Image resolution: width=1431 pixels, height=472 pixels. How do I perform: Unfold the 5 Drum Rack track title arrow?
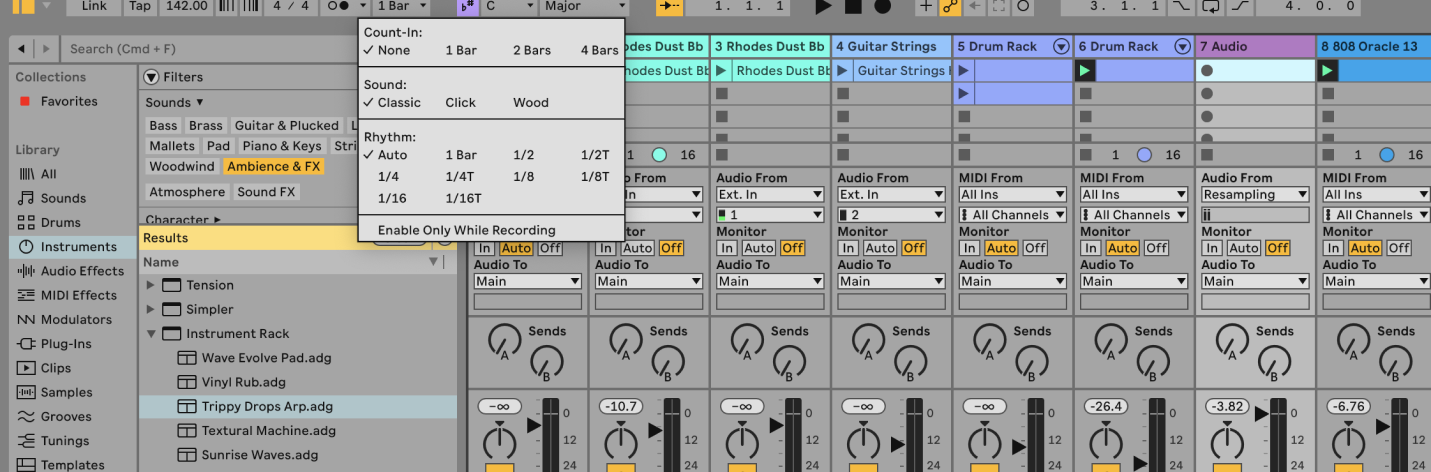(x=1061, y=46)
